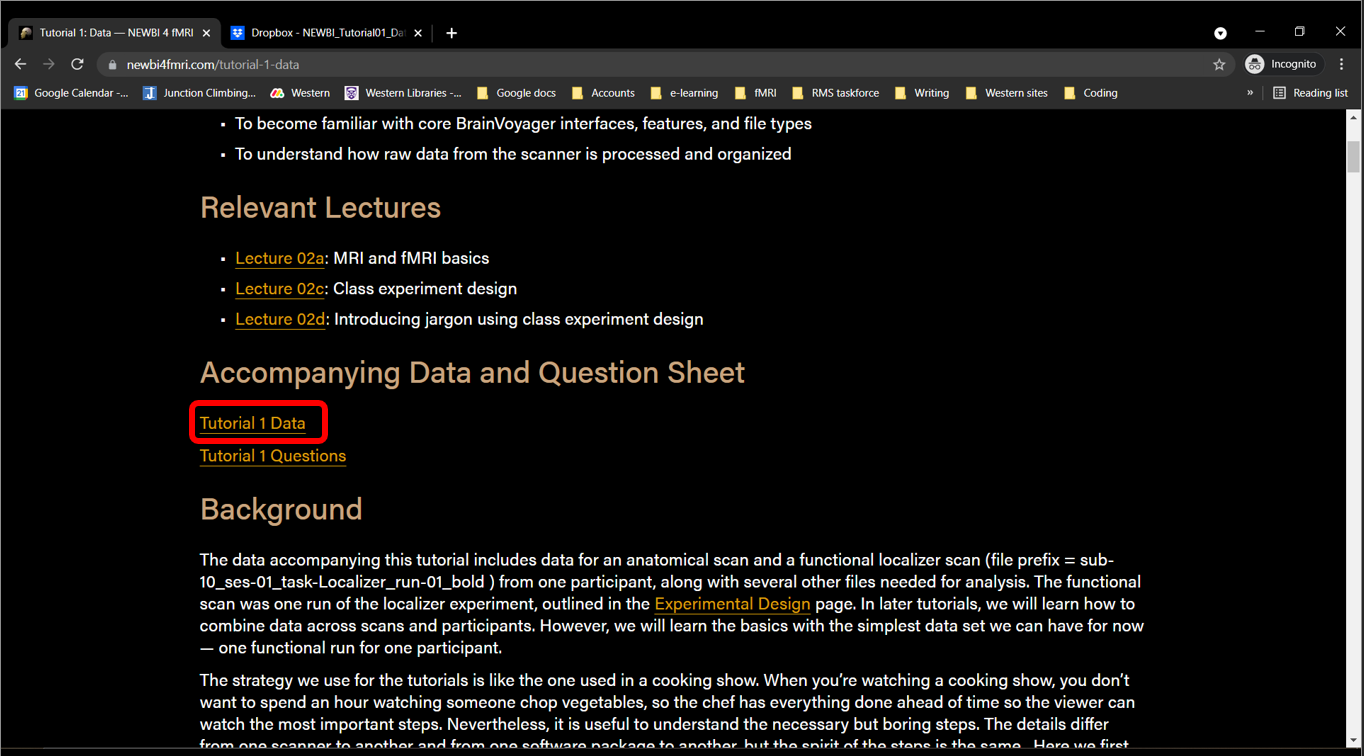This screenshot has height=756, width=1364.
Task: Reload the current page
Action: tap(77, 64)
